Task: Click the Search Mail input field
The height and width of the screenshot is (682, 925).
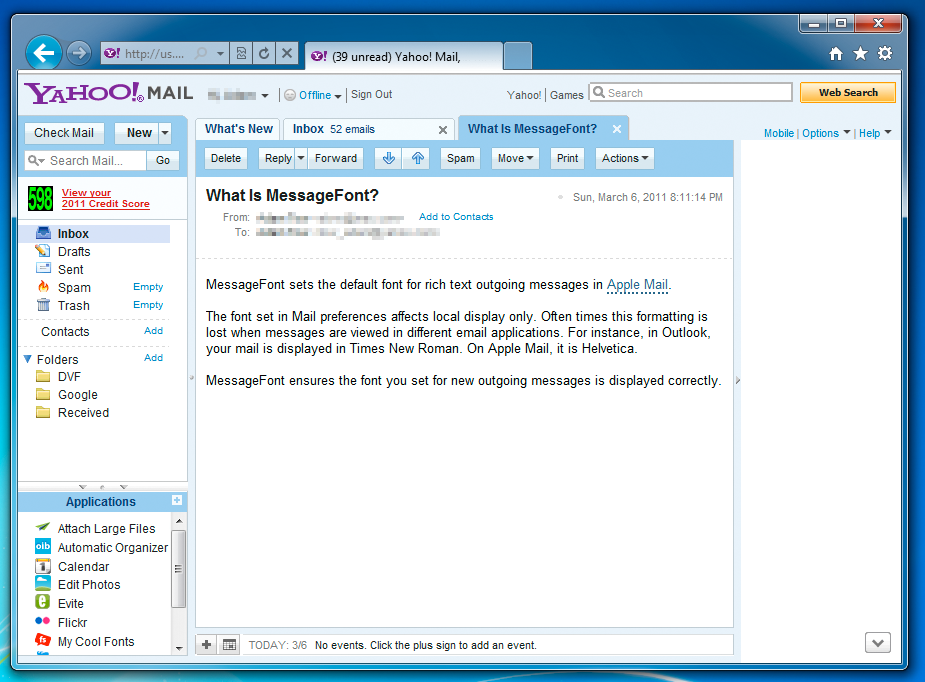Action: (86, 160)
